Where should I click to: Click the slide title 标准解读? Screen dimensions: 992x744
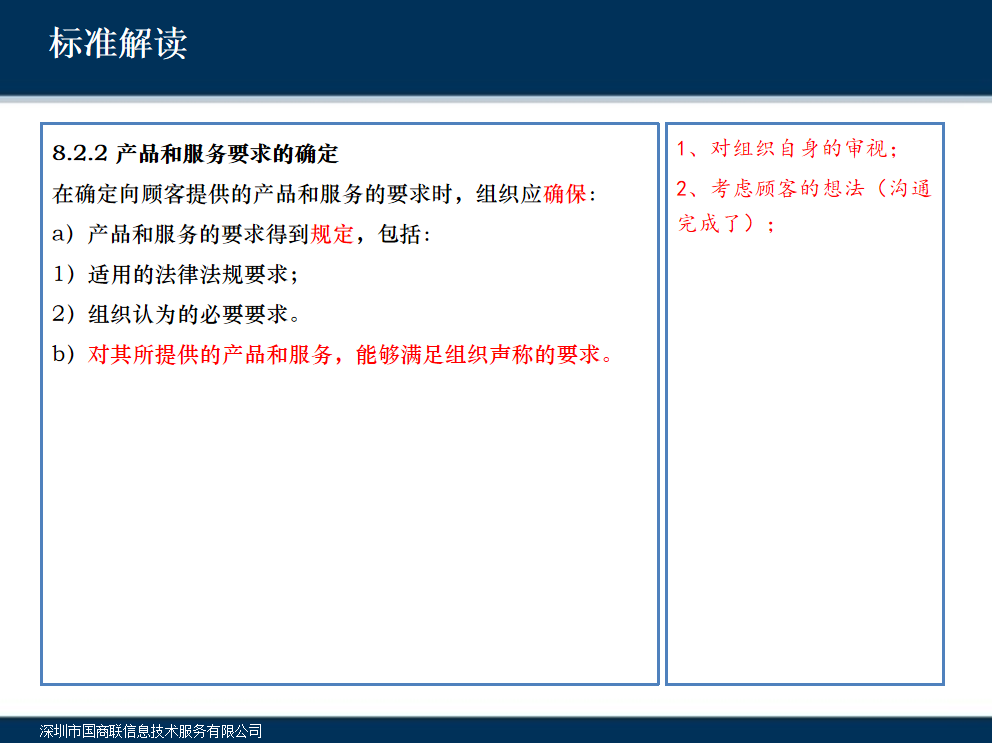point(118,43)
